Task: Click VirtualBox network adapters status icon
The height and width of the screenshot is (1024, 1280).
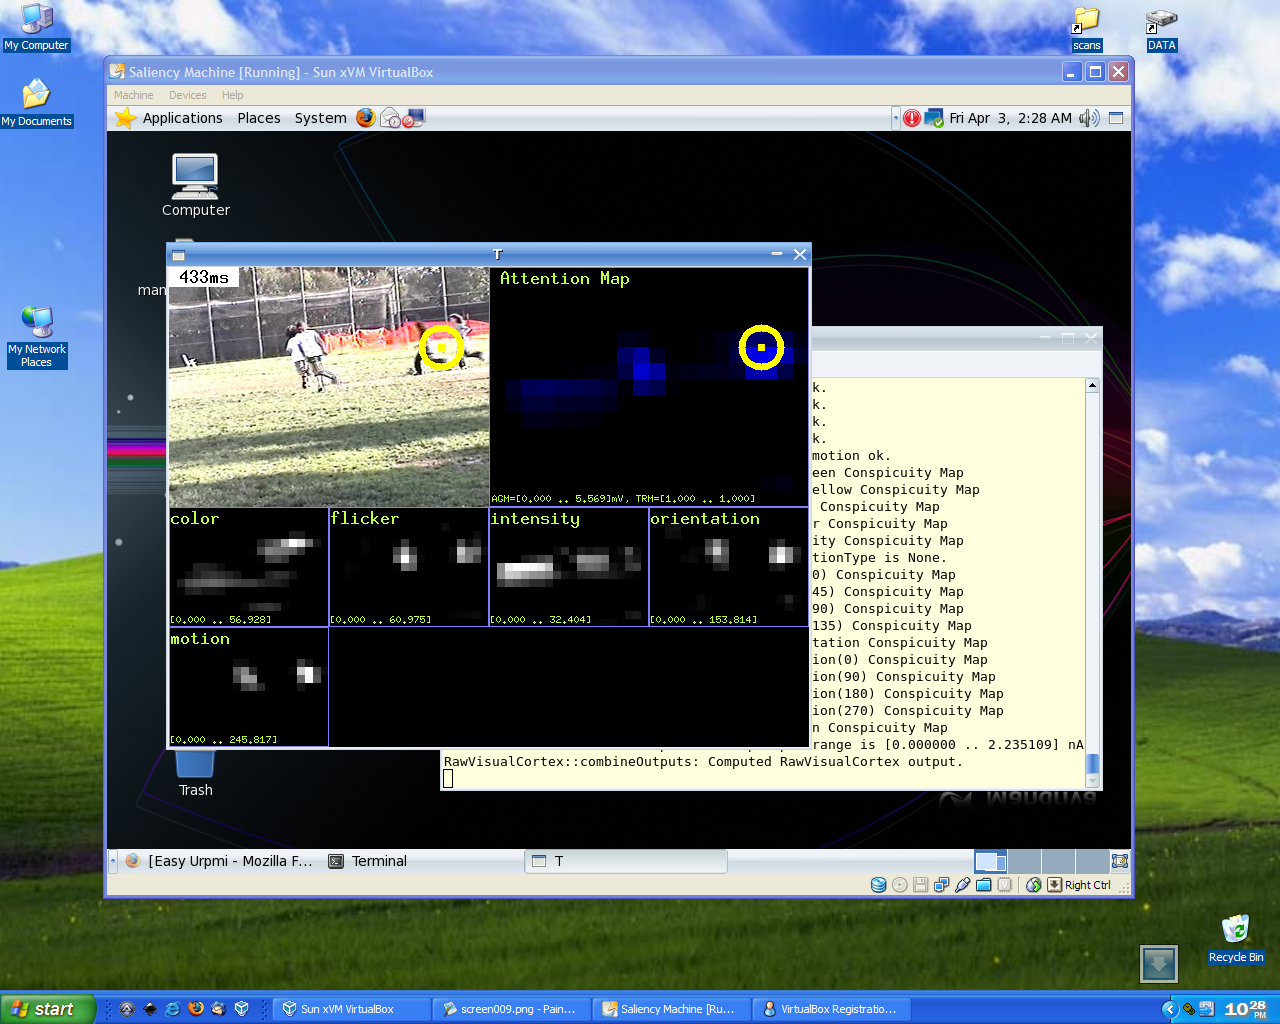Action: 941,885
